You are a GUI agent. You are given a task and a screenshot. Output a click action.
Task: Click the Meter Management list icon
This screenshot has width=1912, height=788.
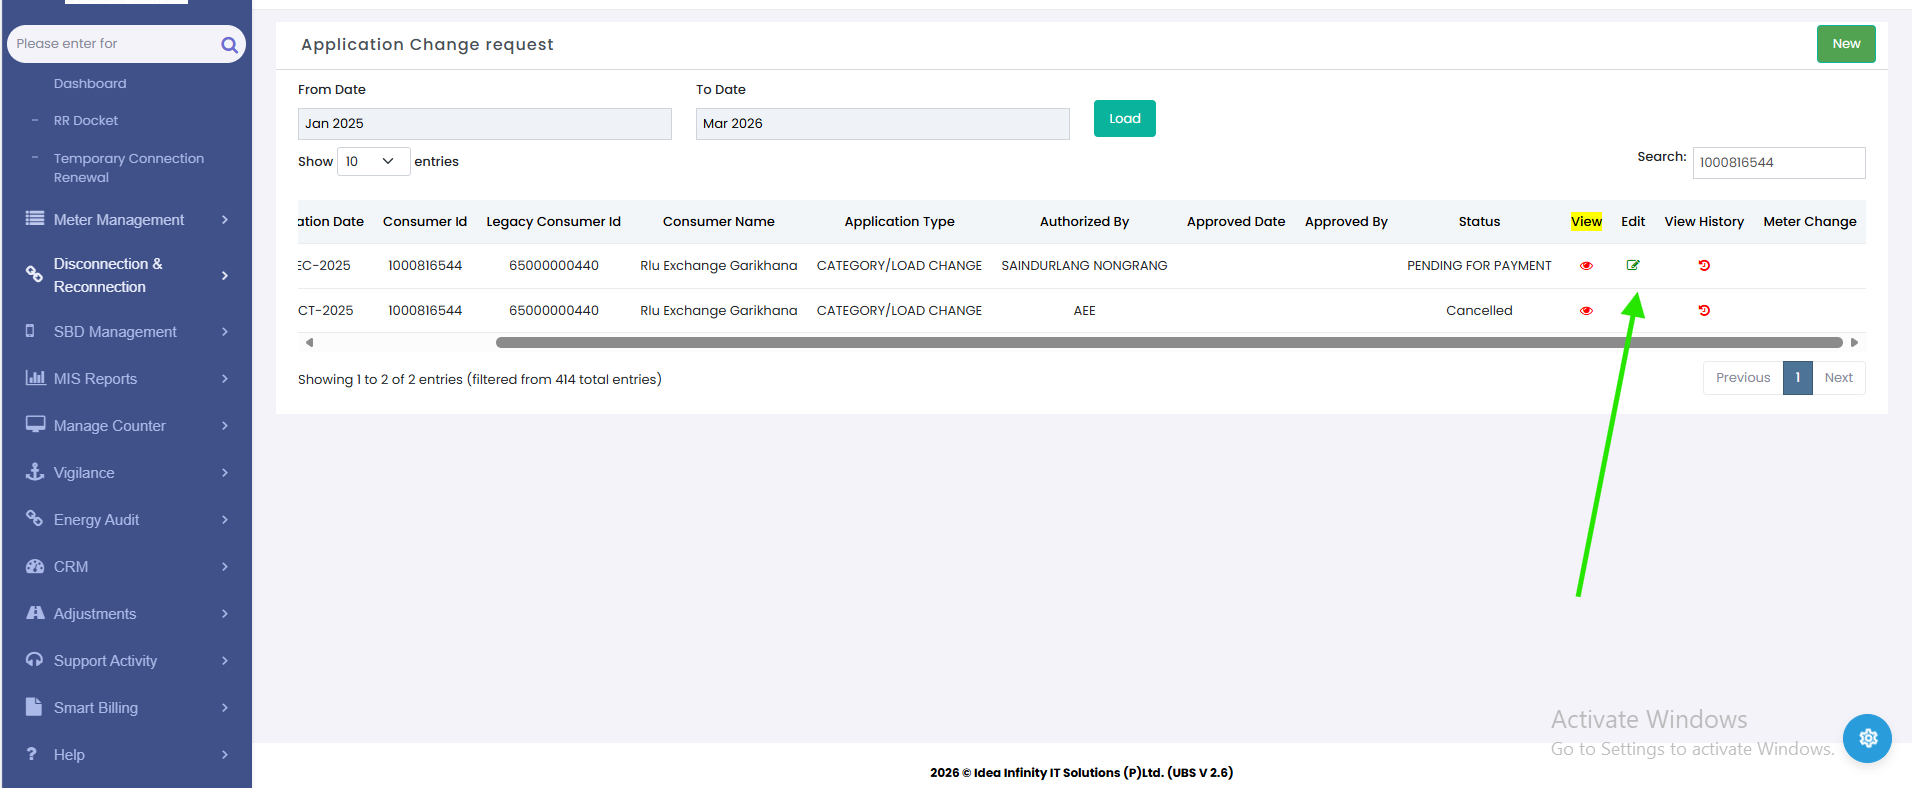click(35, 219)
